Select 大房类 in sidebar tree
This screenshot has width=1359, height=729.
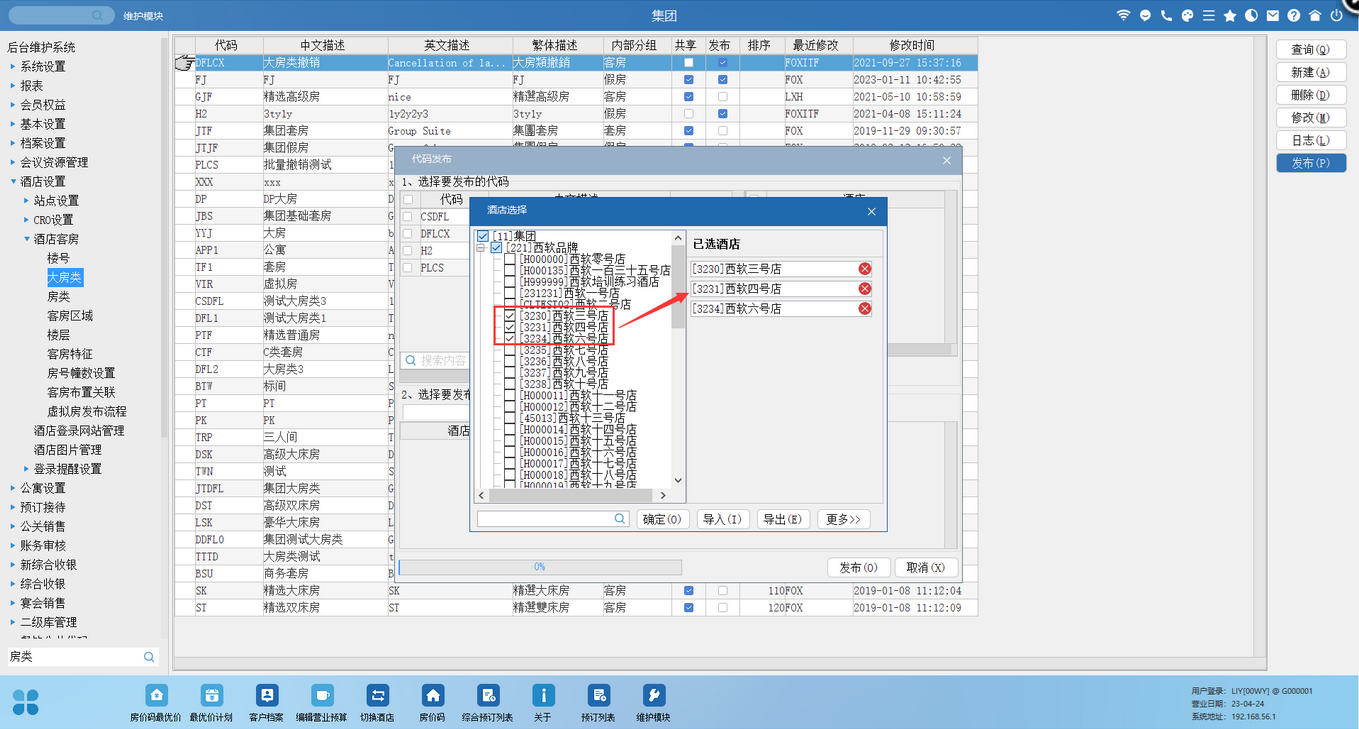(65, 277)
